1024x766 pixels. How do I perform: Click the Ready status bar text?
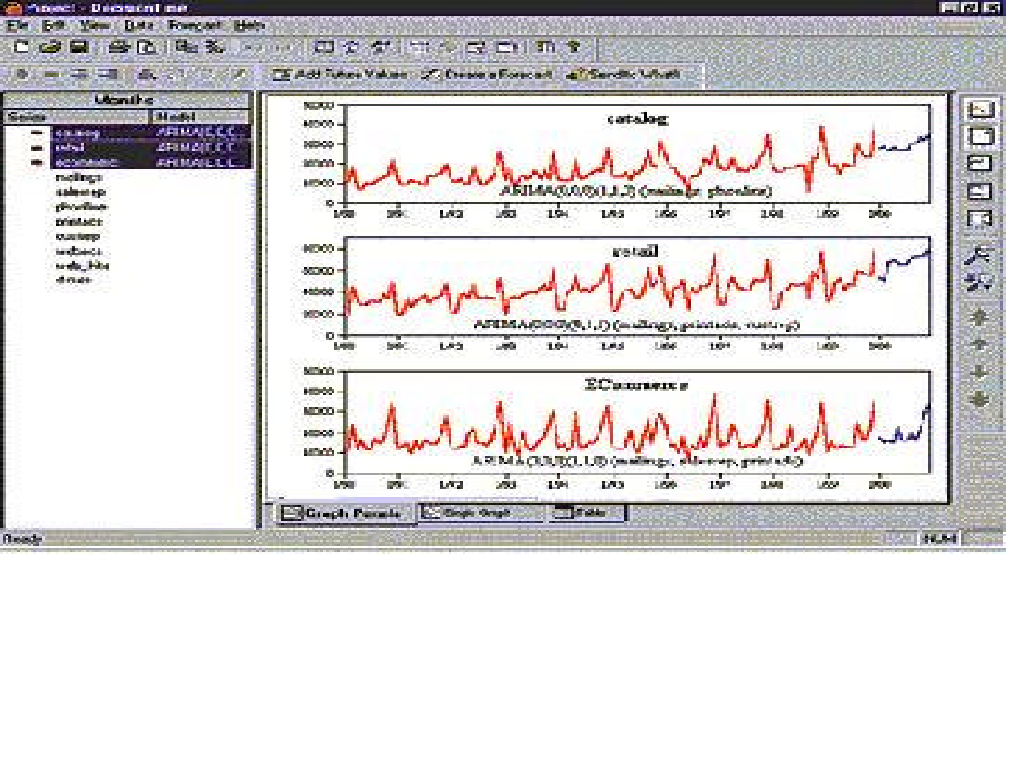click(x=23, y=539)
